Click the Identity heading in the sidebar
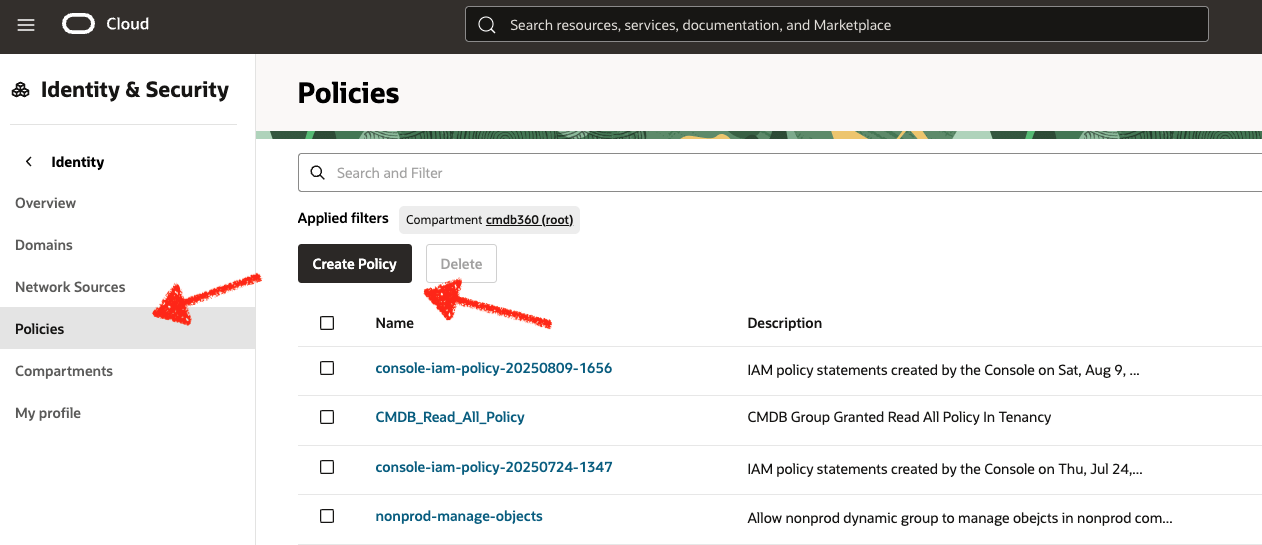Image resolution: width=1262 pixels, height=545 pixels. (x=78, y=162)
